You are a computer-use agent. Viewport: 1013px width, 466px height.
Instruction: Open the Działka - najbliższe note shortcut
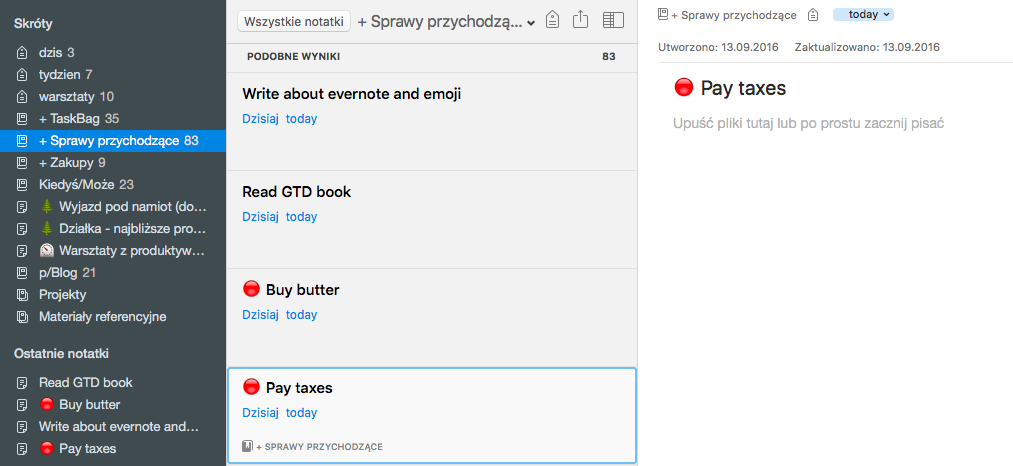(113, 228)
